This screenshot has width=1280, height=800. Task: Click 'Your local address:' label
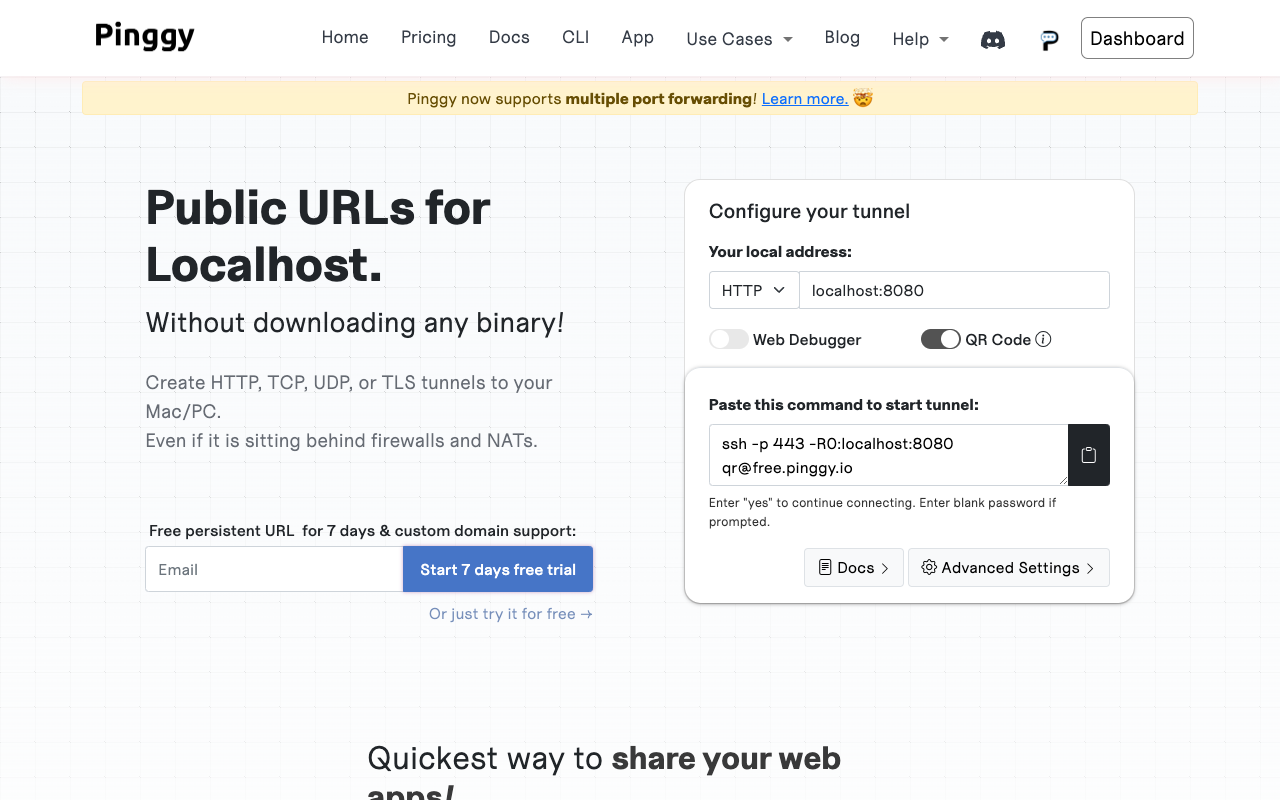point(780,252)
